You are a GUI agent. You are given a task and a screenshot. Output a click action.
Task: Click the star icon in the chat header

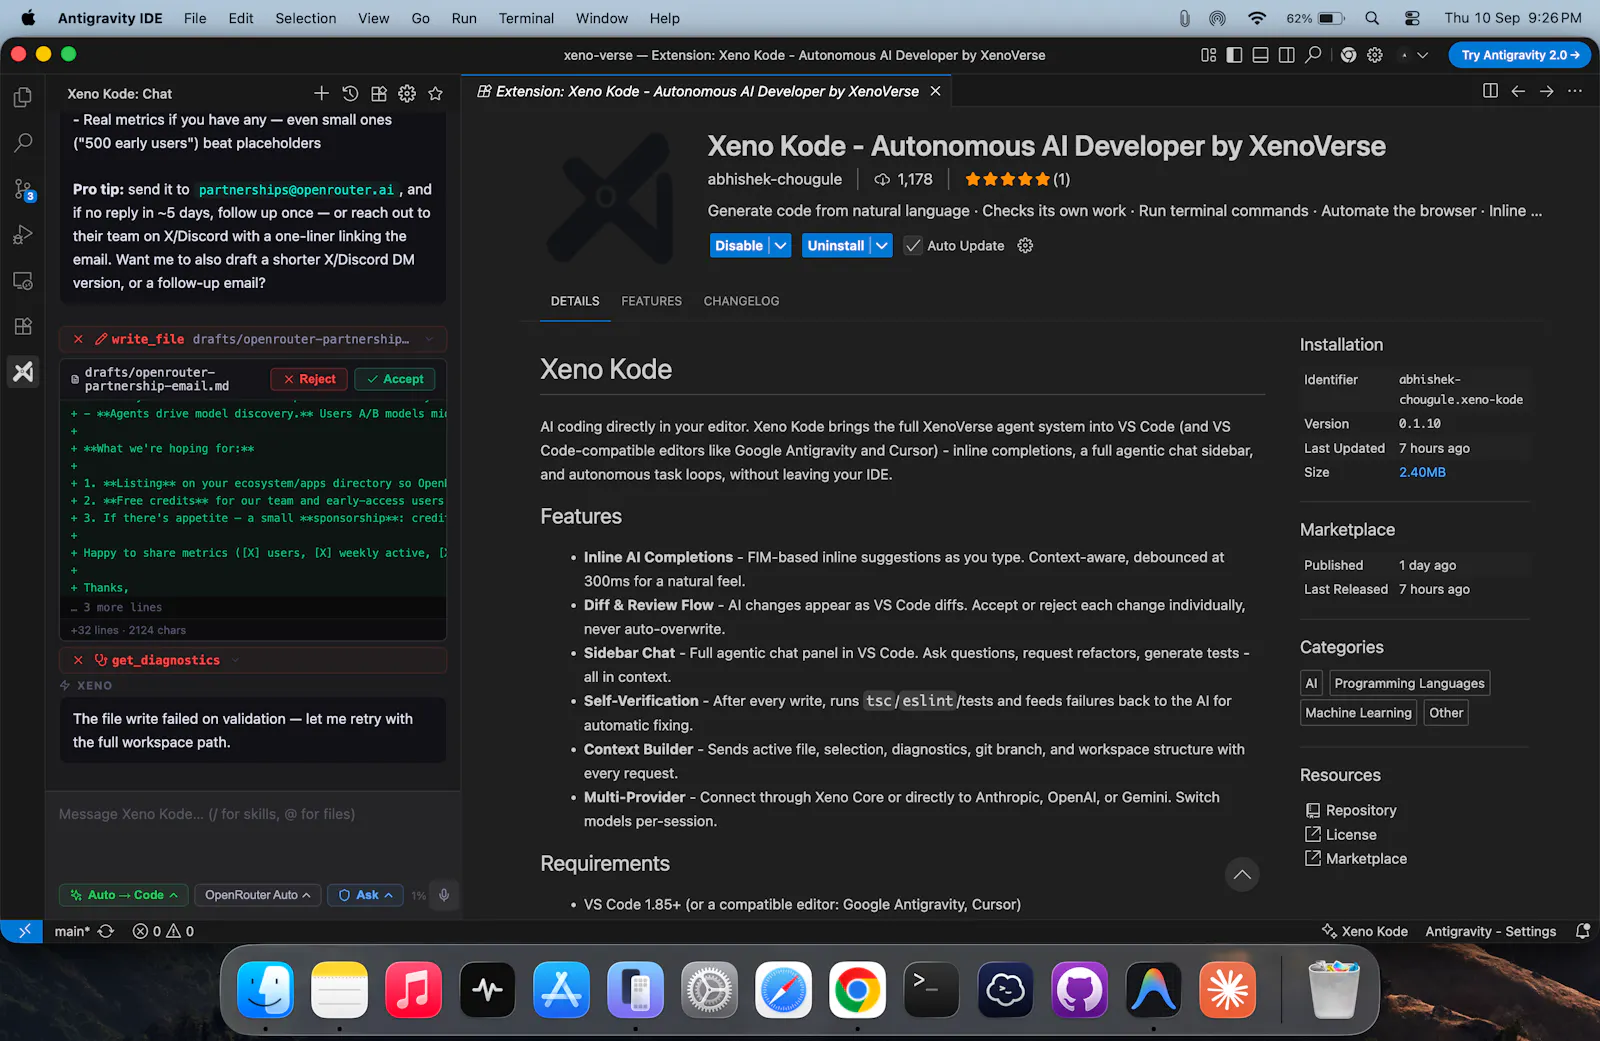coord(435,93)
